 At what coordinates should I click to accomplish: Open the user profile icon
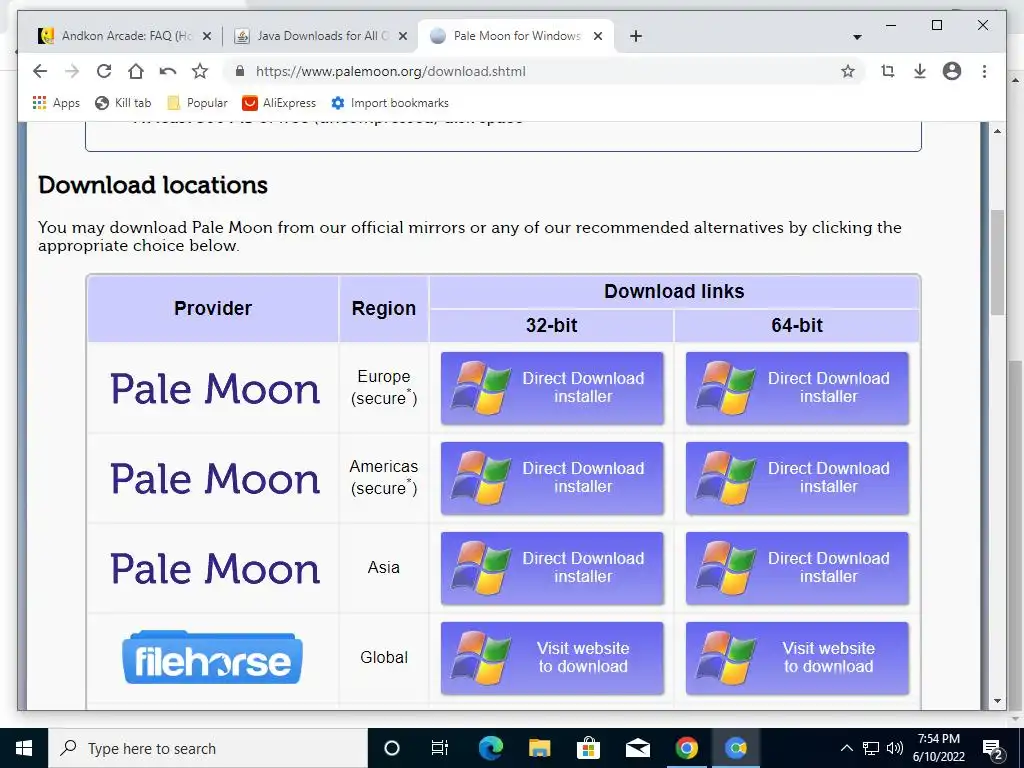click(952, 71)
